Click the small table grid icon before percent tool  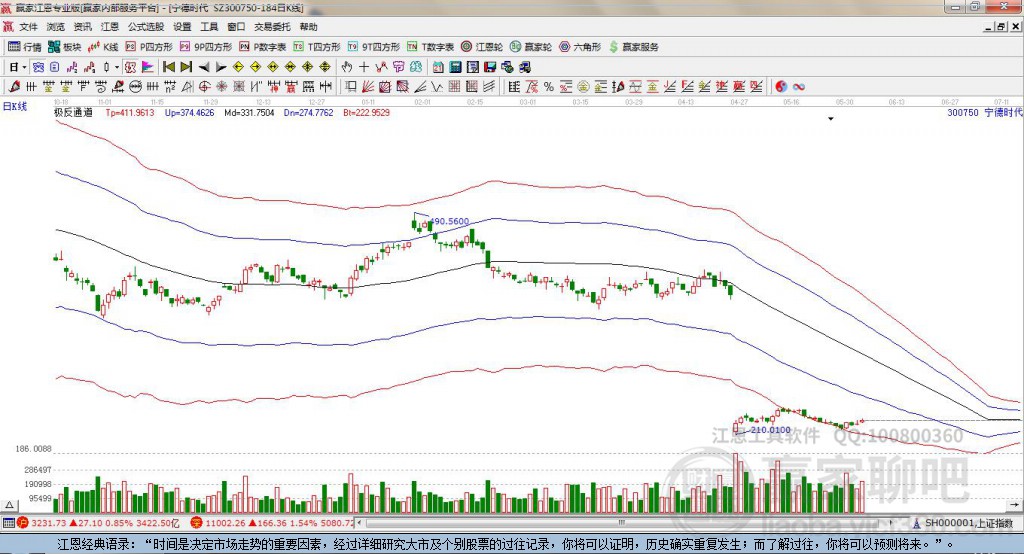click(x=514, y=86)
